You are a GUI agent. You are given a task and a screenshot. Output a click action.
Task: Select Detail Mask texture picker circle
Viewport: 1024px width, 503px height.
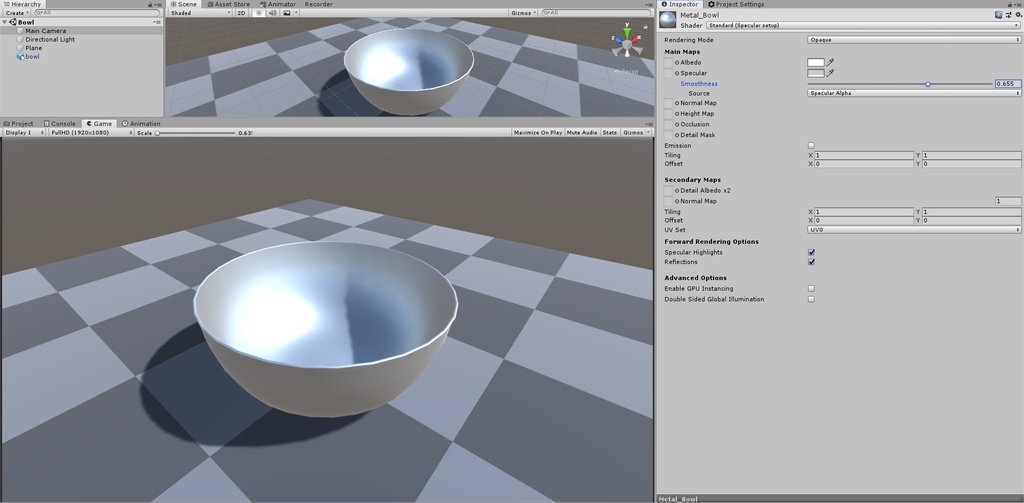tap(677, 135)
